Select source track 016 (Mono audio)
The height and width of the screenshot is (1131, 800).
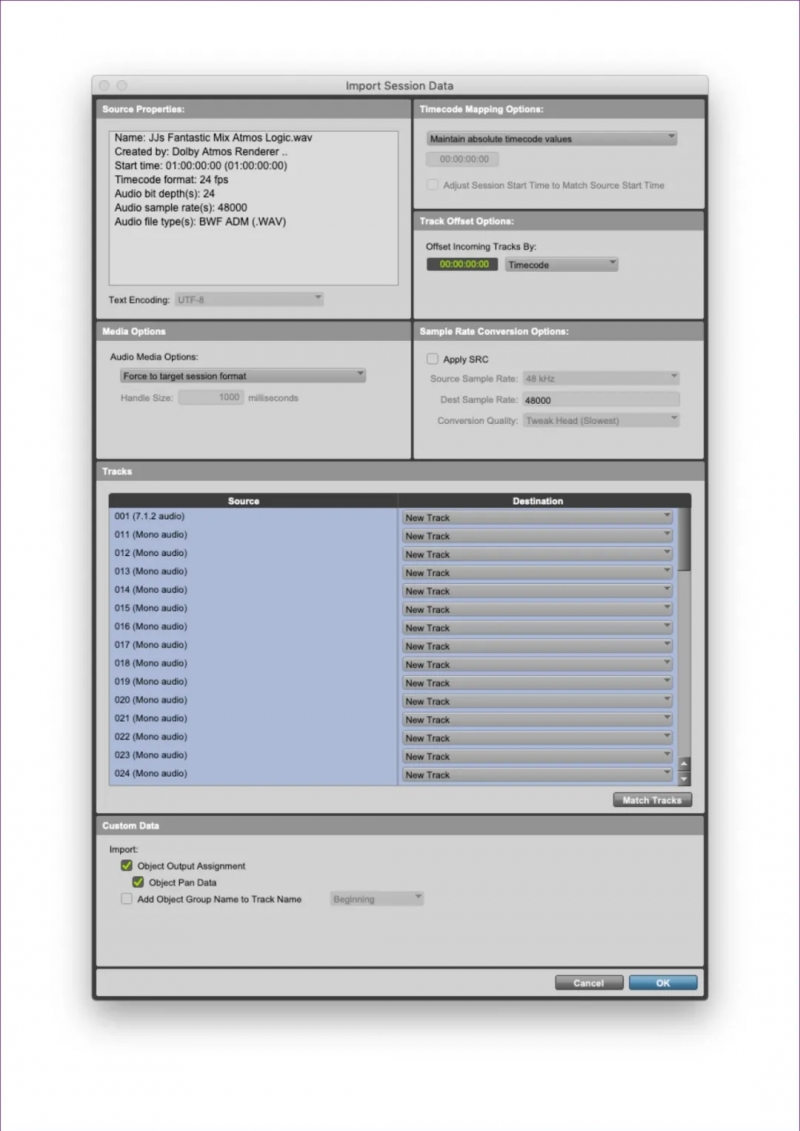[x=253, y=627]
